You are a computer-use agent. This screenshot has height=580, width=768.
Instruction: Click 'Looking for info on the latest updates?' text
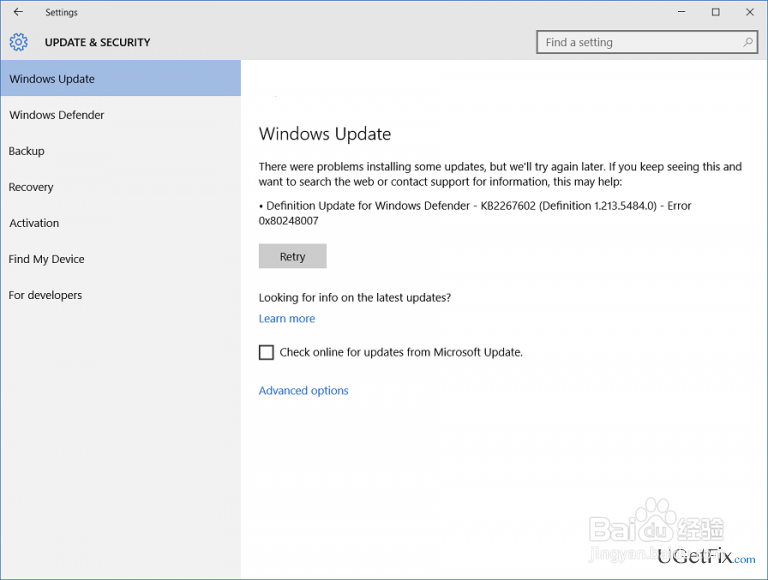355,298
